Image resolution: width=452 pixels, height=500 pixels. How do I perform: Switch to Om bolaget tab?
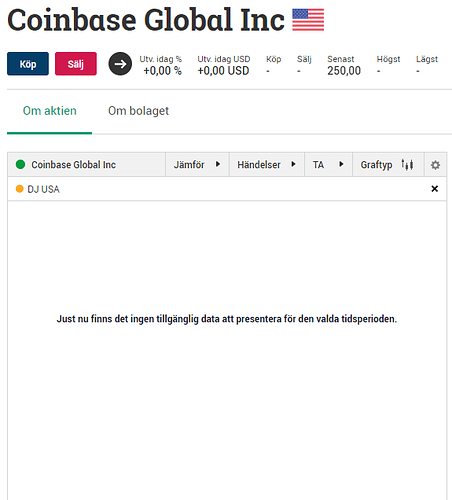pos(138,111)
